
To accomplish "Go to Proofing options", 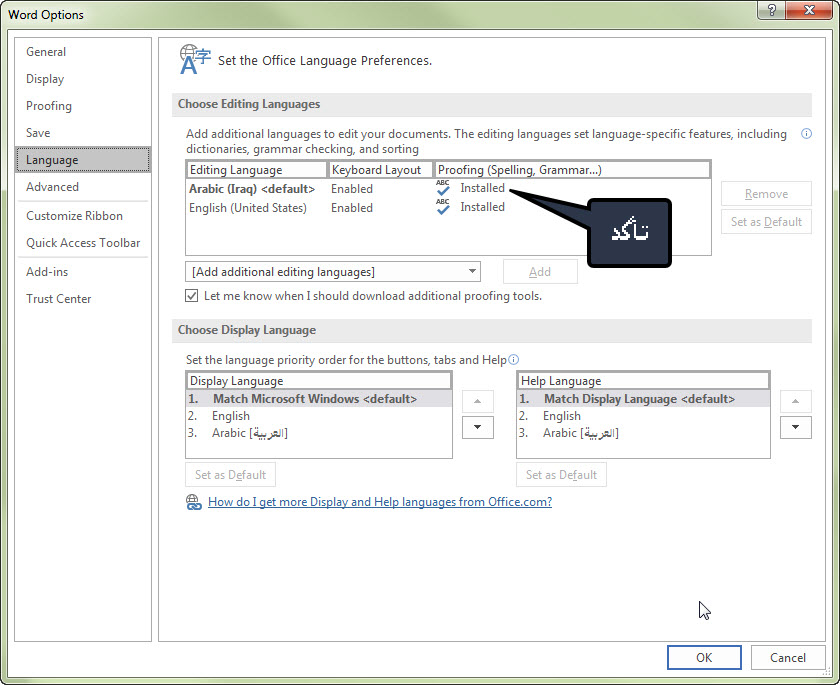I will (x=83, y=106).
